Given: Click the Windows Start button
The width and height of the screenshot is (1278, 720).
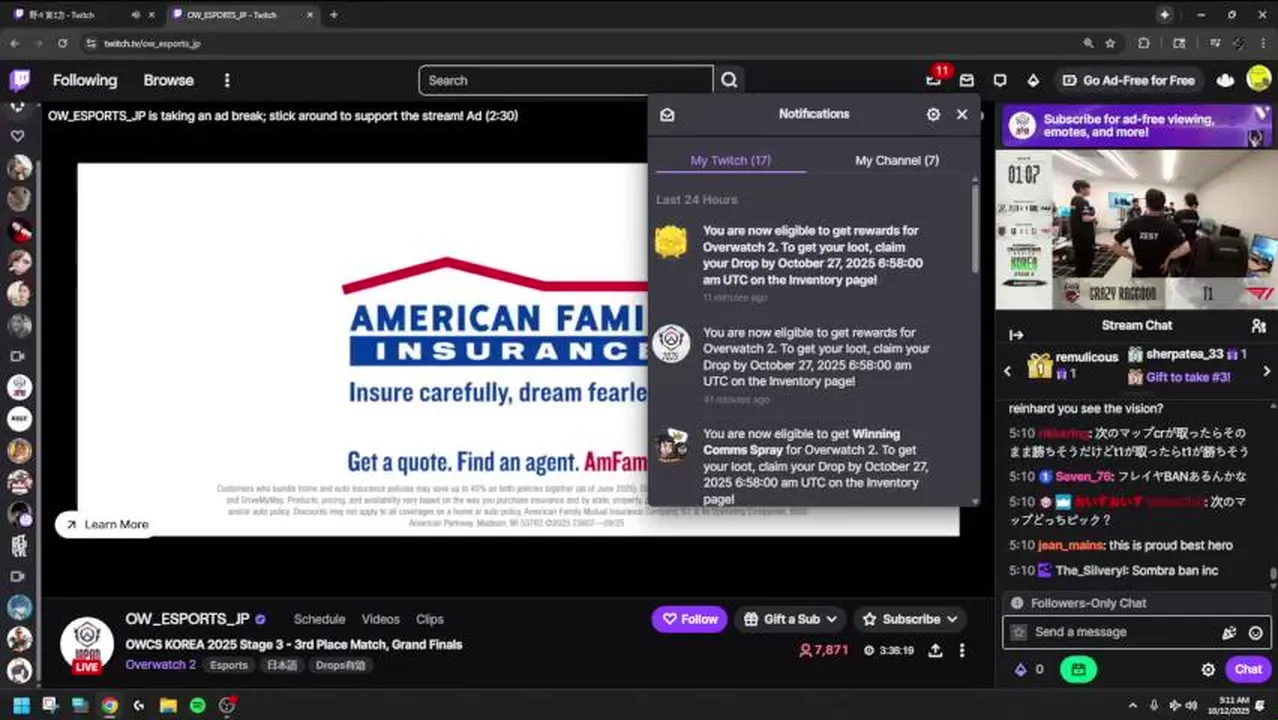Looking at the screenshot, I should pyautogui.click(x=20, y=705).
